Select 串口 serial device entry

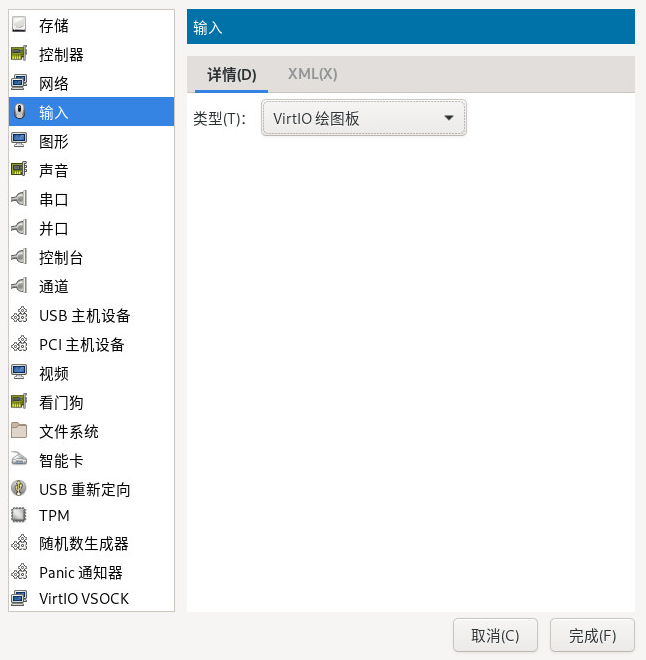tap(54, 199)
